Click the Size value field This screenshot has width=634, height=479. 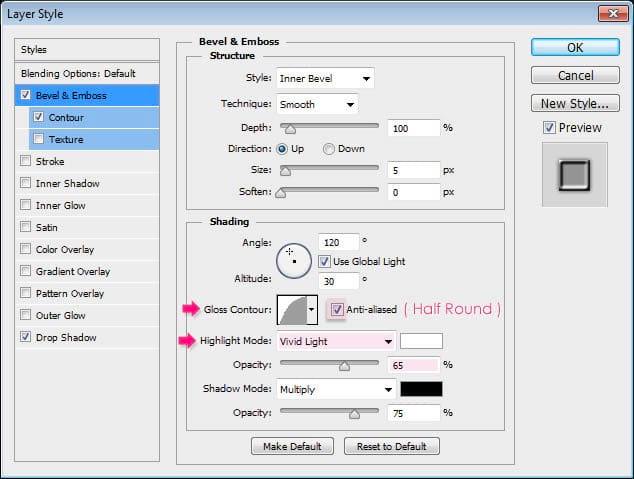tap(414, 170)
